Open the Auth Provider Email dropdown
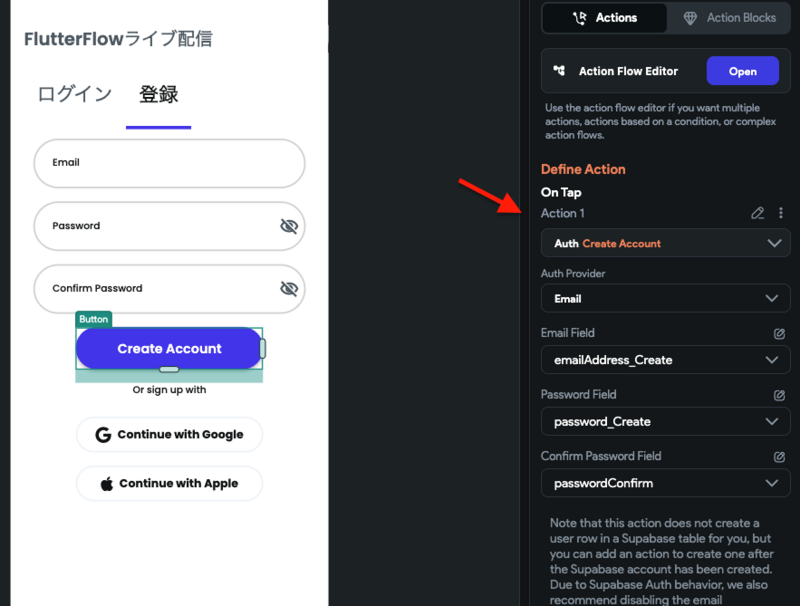Viewport: 800px width, 606px height. coord(665,298)
